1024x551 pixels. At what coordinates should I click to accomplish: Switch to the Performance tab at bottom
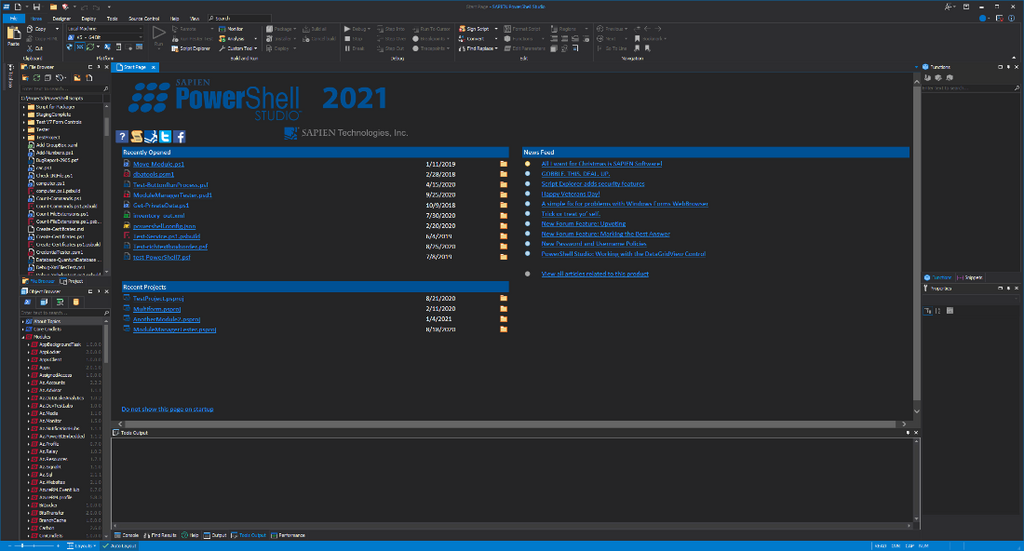[288, 535]
